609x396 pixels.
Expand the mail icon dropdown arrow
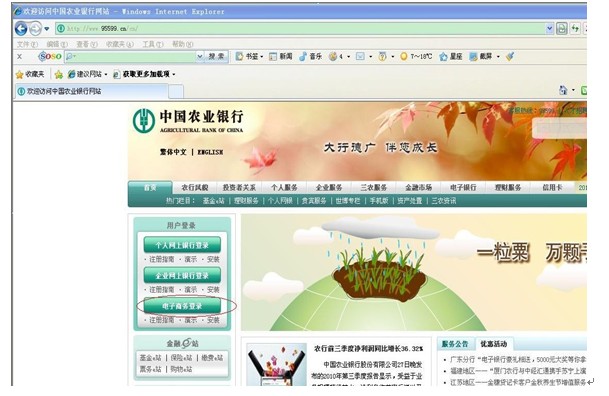(371, 57)
